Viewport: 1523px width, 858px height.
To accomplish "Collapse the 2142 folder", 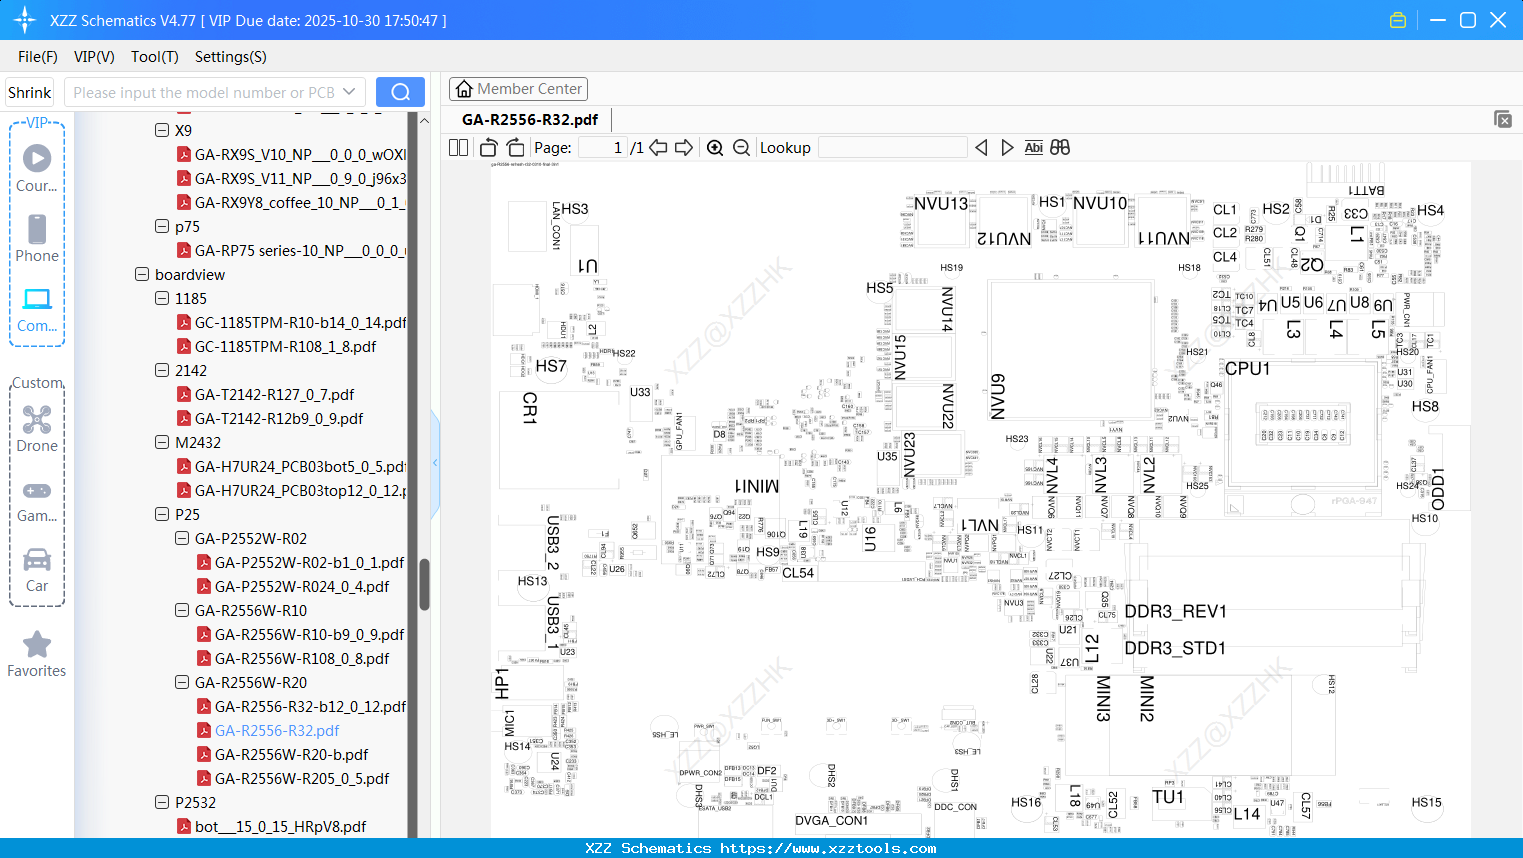I will [162, 370].
